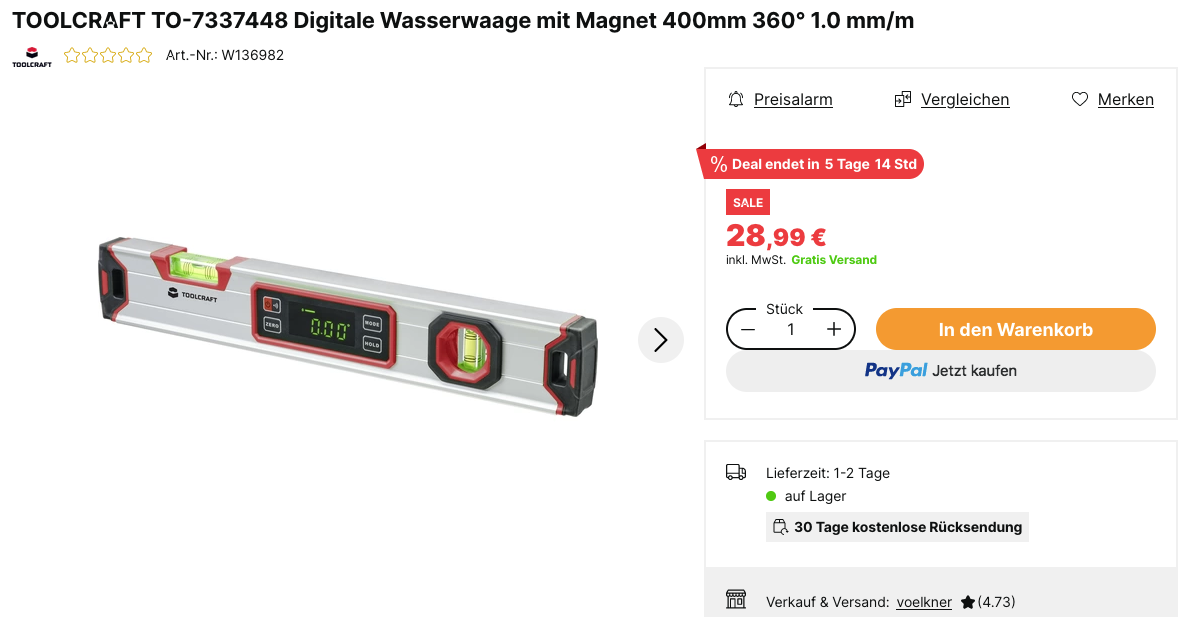
Task: Click the Vergleichen compare icon
Action: [902, 100]
